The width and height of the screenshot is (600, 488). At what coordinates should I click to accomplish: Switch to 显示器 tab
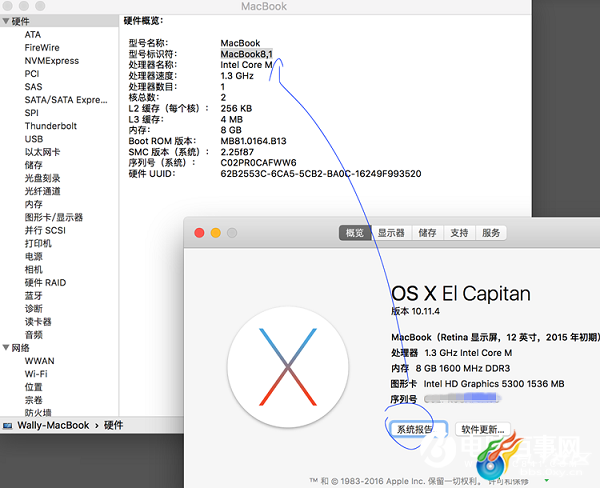[x=391, y=233]
